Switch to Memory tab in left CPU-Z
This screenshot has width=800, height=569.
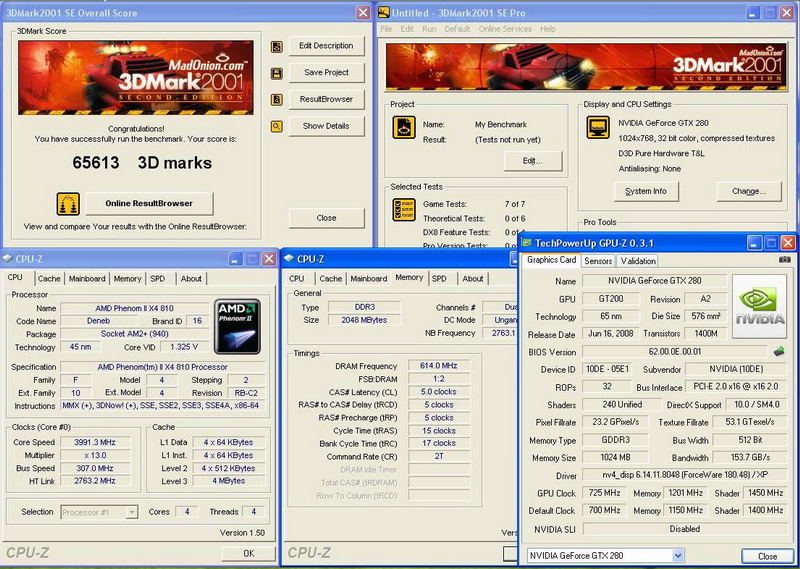pyautogui.click(x=128, y=279)
